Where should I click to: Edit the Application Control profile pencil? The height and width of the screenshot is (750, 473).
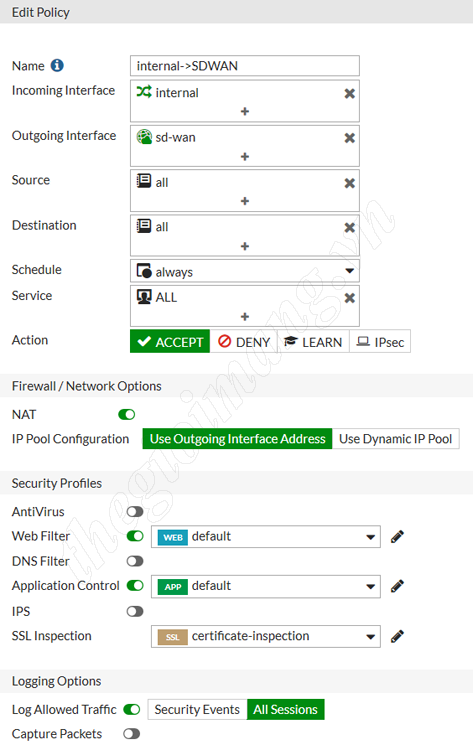coord(397,586)
